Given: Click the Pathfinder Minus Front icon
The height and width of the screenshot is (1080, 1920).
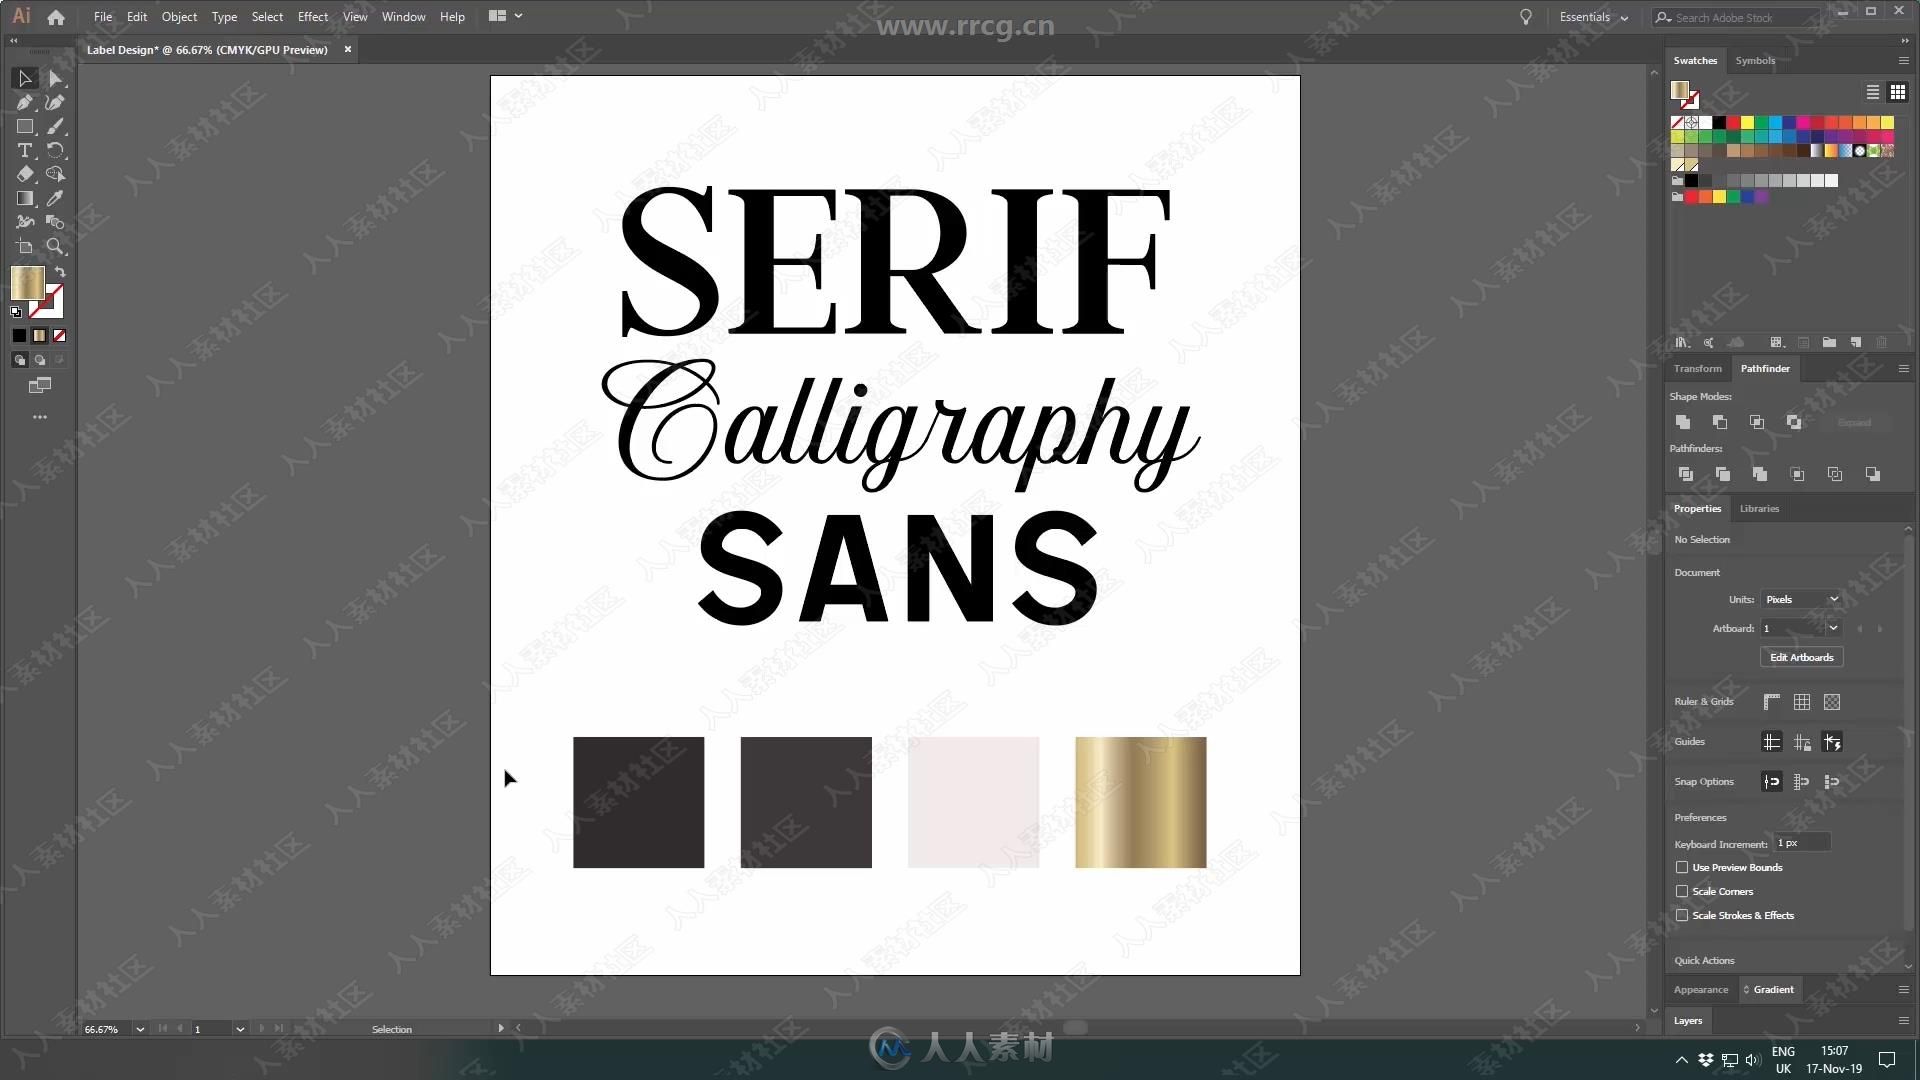Looking at the screenshot, I should click(x=1720, y=422).
